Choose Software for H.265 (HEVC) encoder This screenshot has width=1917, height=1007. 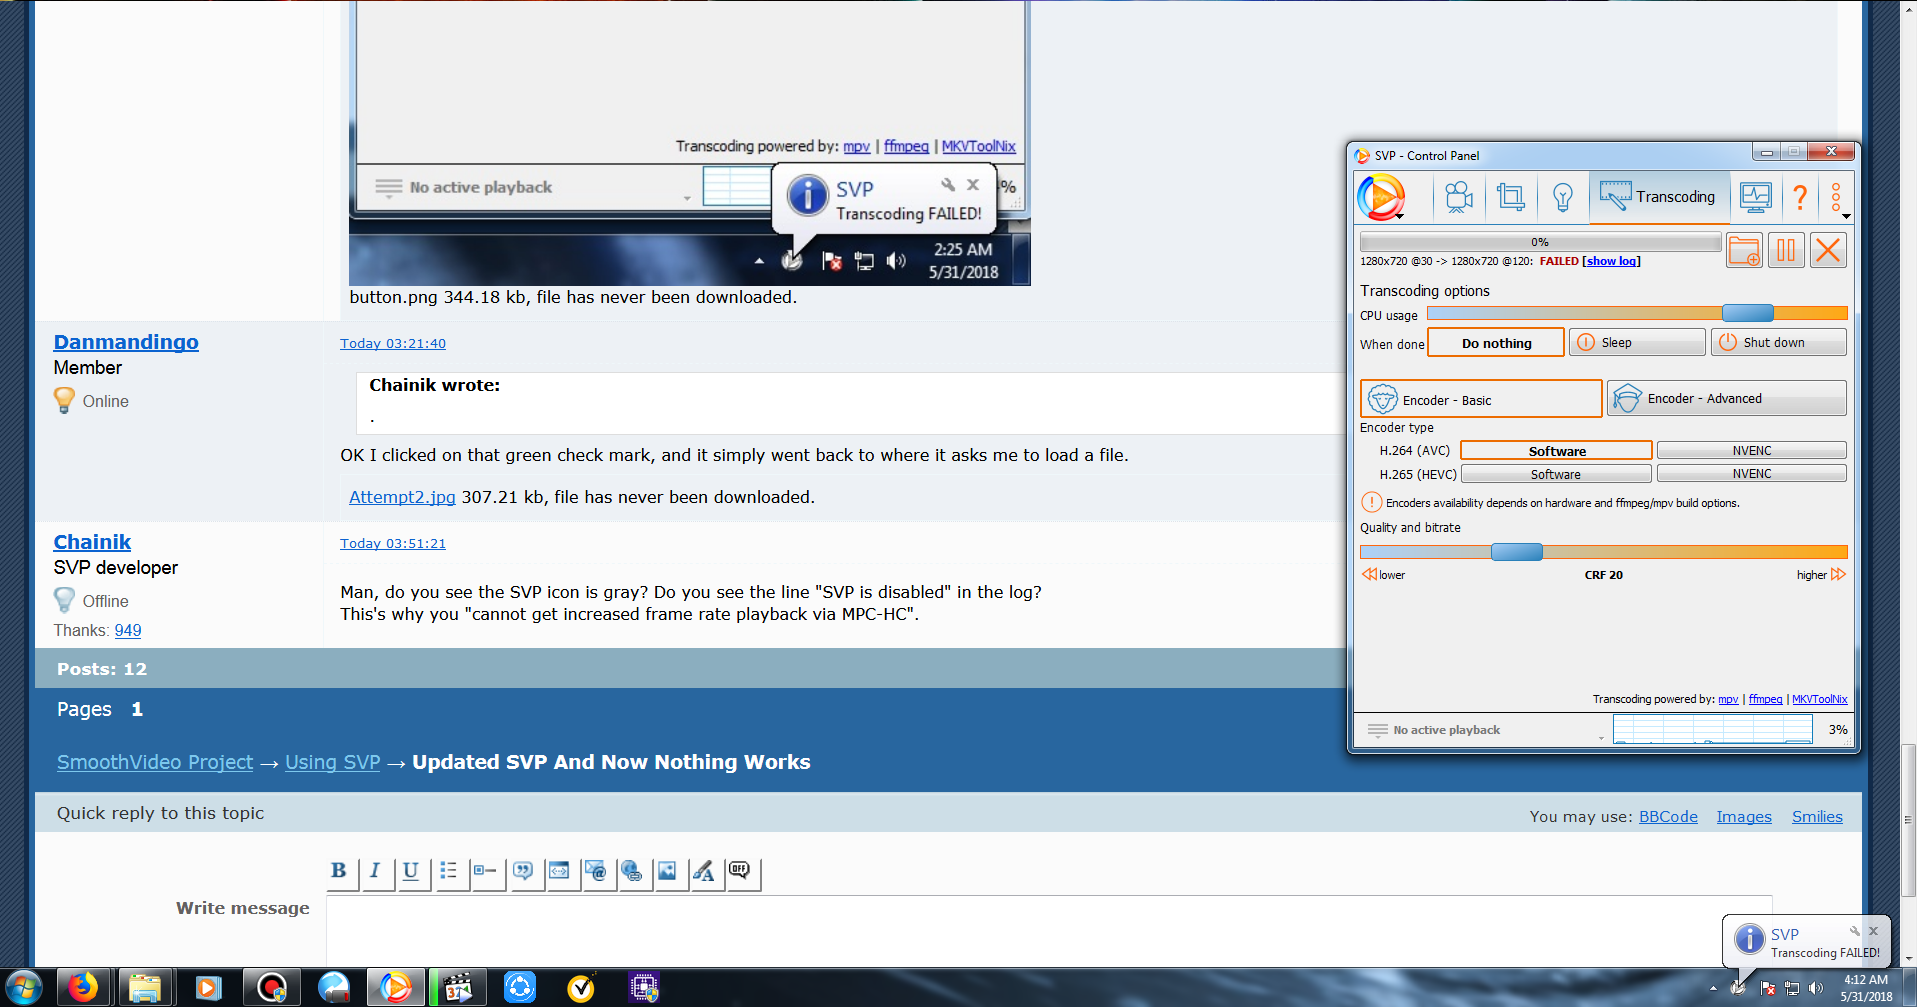point(1555,475)
